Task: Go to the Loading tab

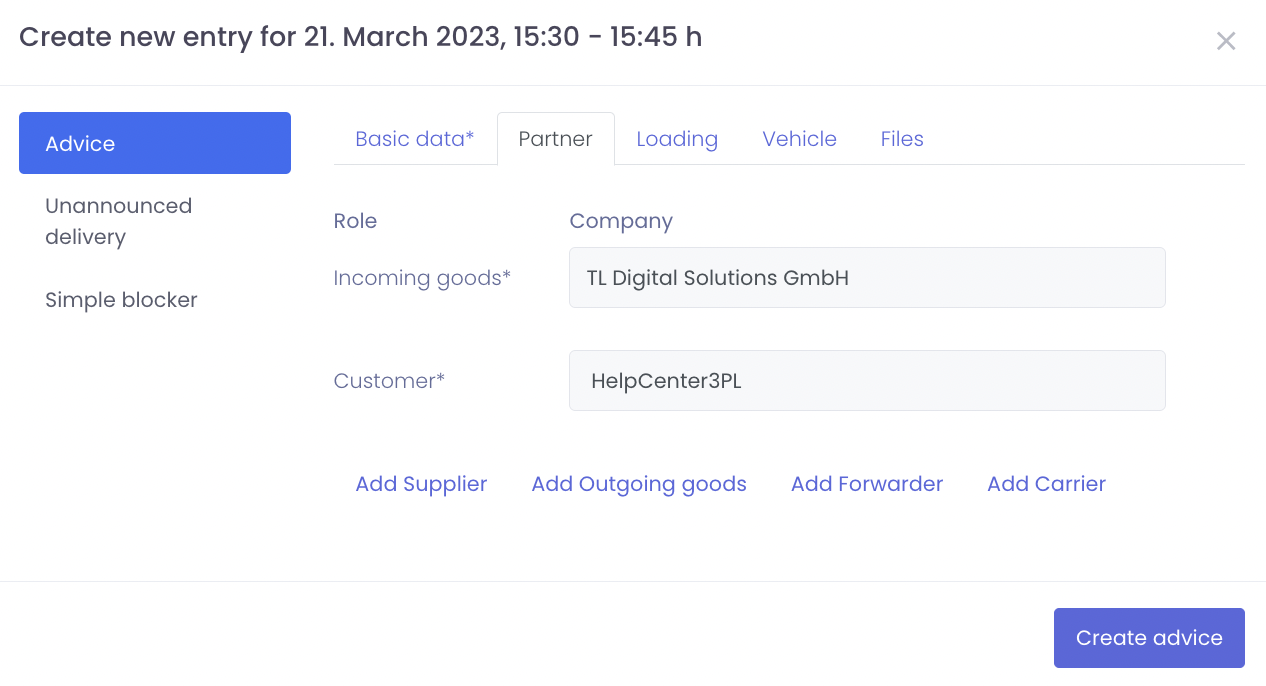Action: 676,139
